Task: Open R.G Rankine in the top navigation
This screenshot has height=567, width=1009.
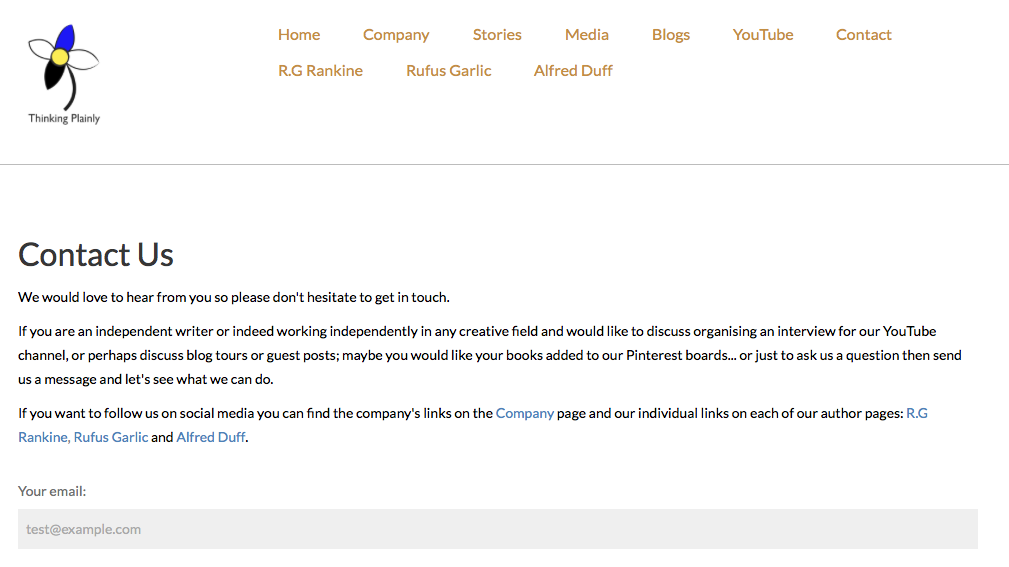Action: pos(320,70)
